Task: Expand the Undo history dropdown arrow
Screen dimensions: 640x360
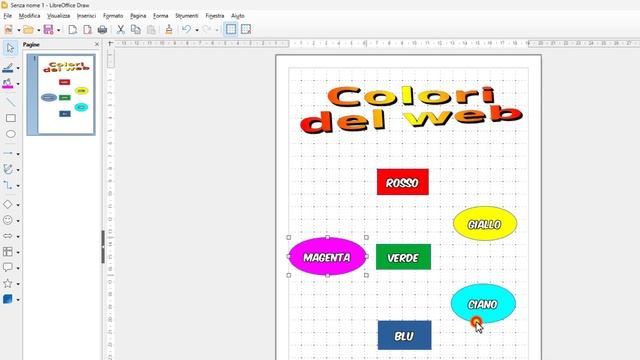Action: 197,30
